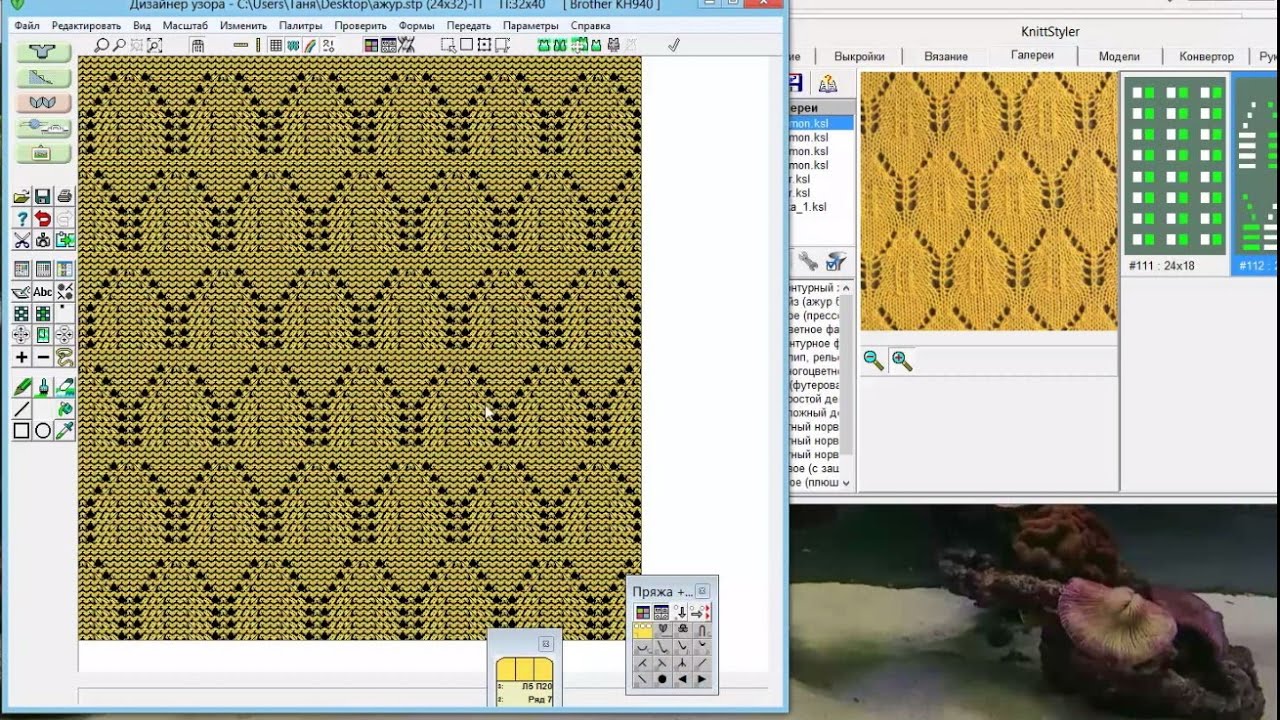Switch to Вязание tab in KnittStyler
The image size is (1280, 720).
click(x=945, y=57)
